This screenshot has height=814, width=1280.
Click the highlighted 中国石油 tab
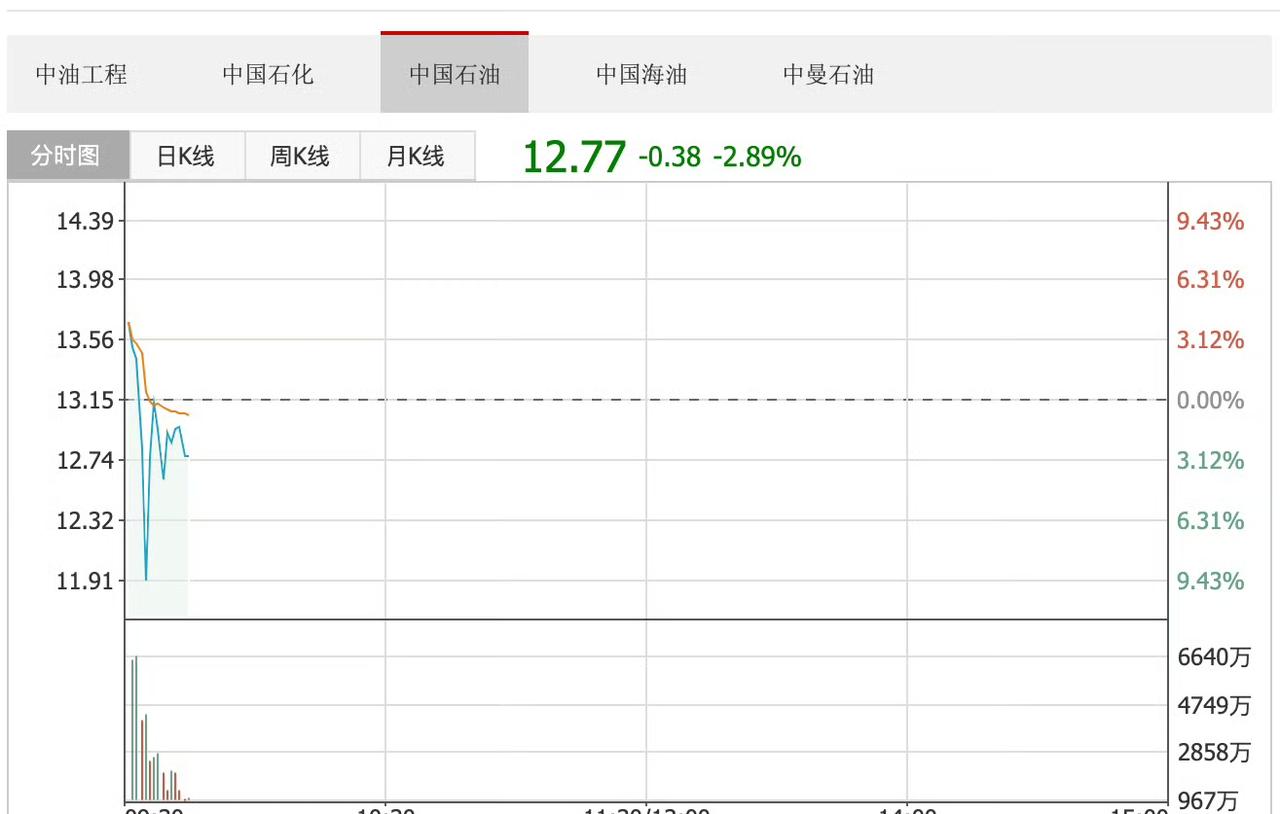(454, 75)
